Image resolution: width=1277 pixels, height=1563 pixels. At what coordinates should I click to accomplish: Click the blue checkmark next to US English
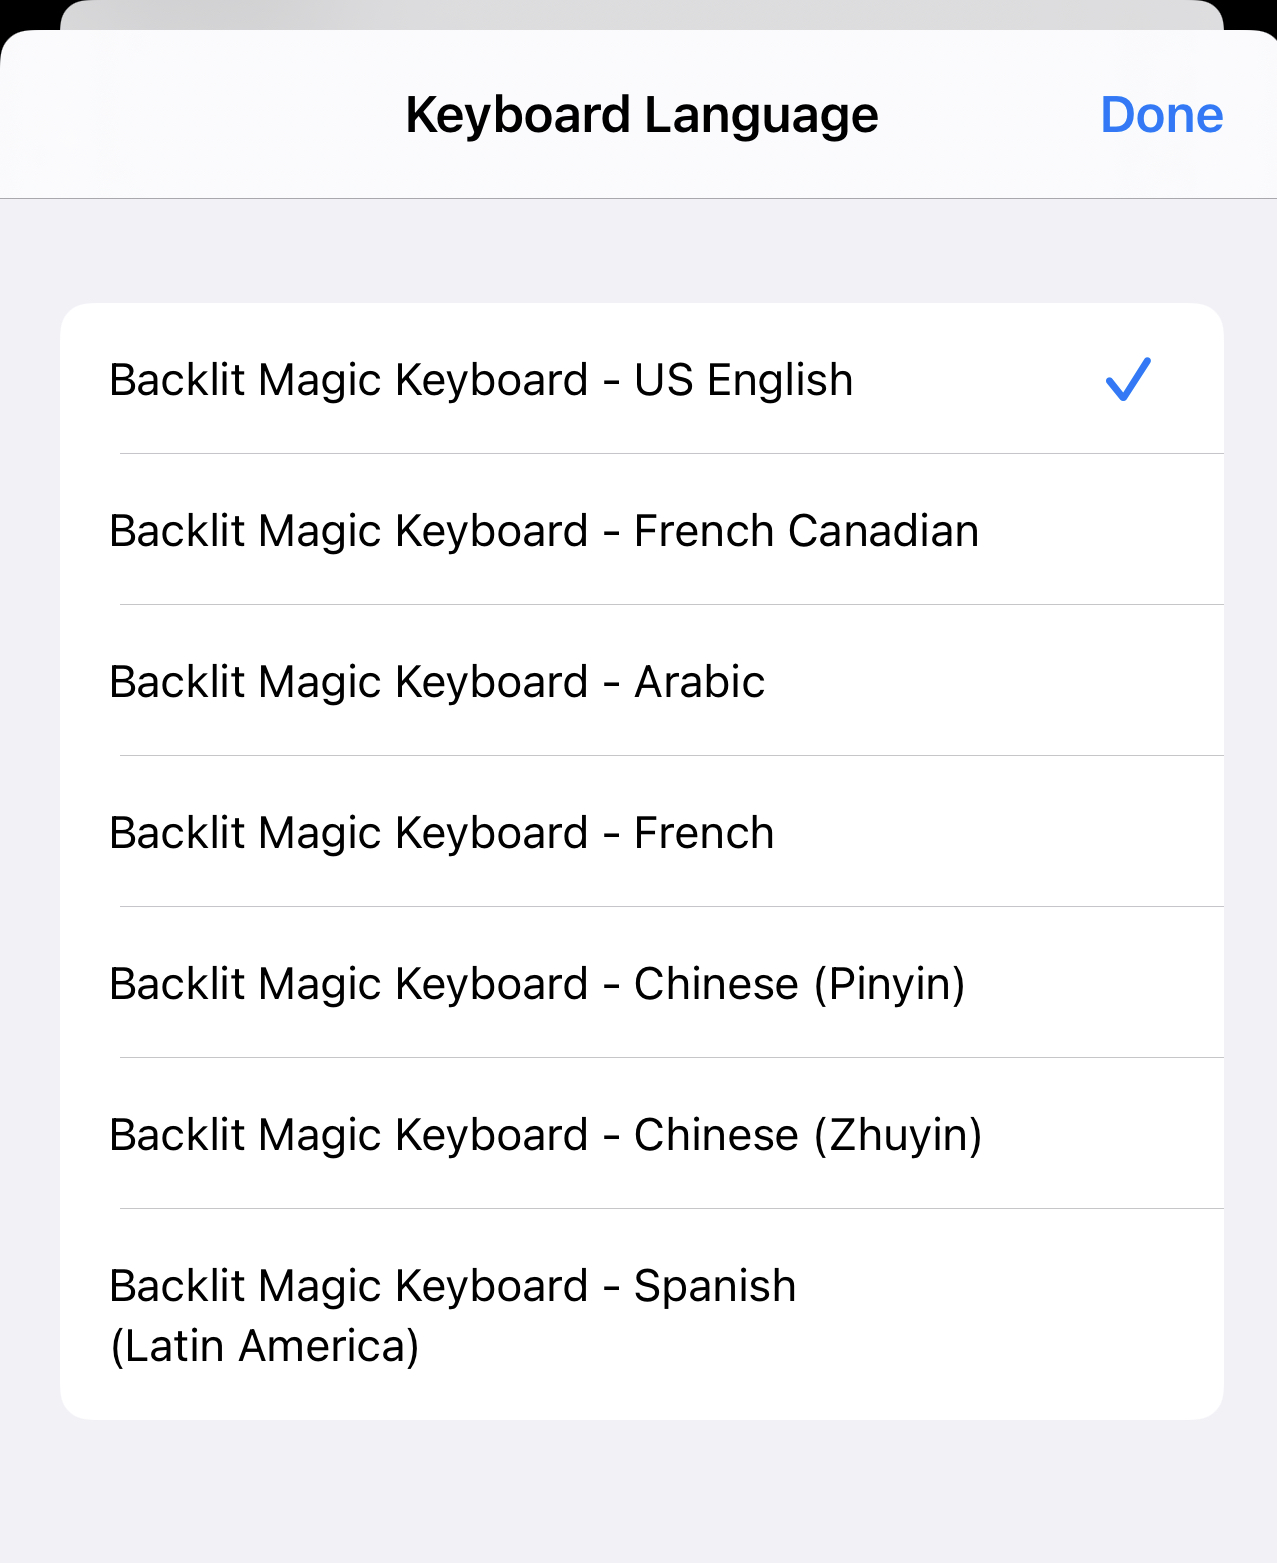pyautogui.click(x=1128, y=380)
